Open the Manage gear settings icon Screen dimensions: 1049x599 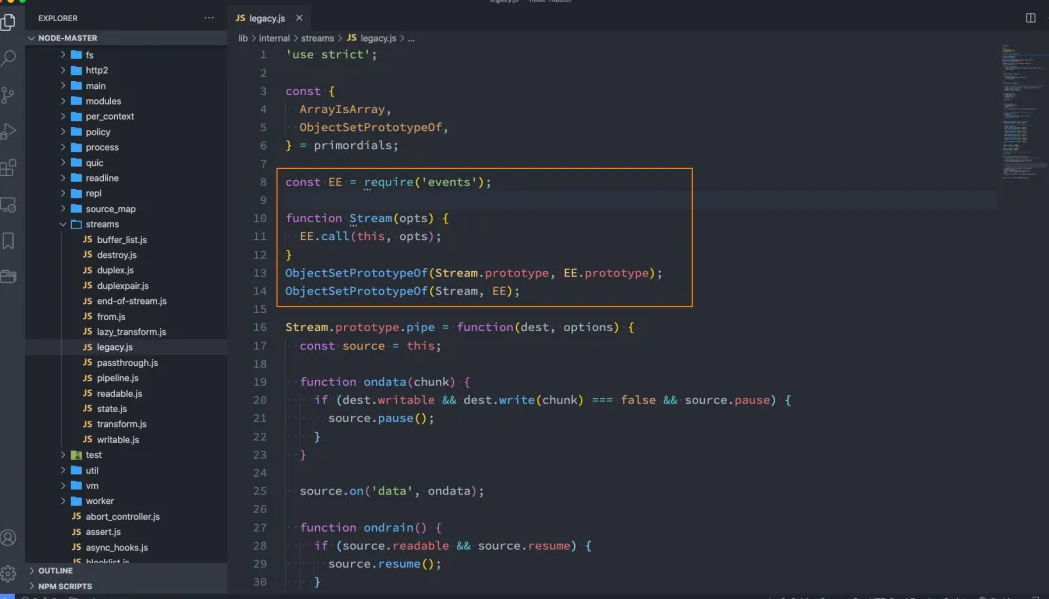click(x=9, y=573)
